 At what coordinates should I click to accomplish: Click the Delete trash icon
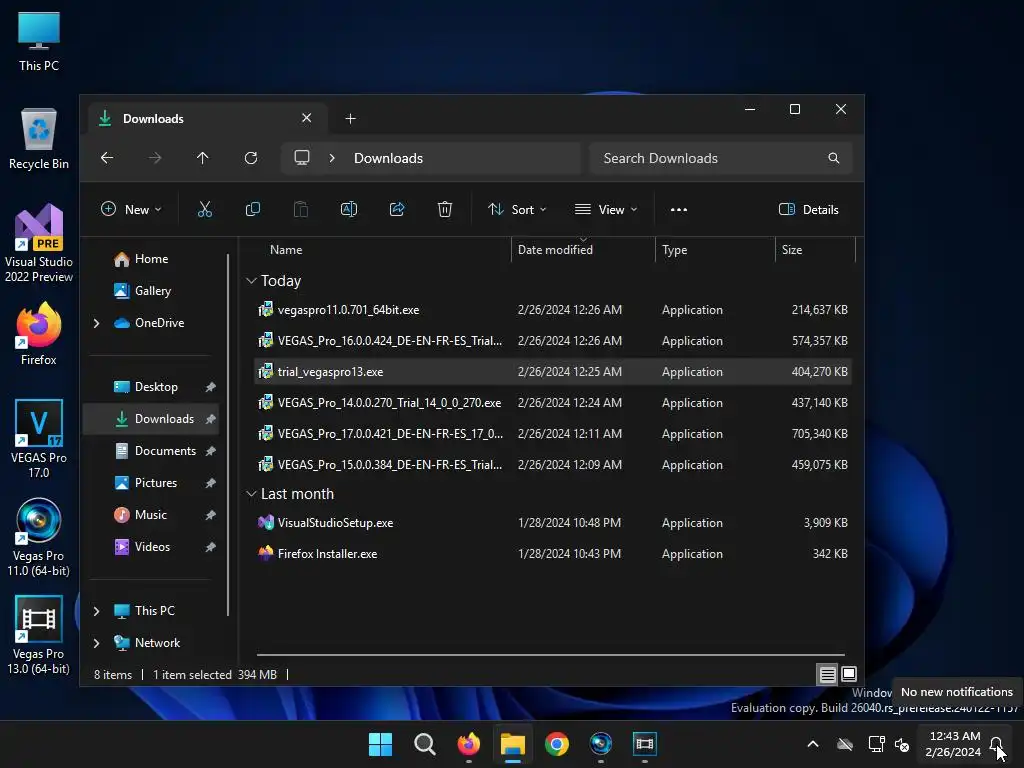coord(445,210)
